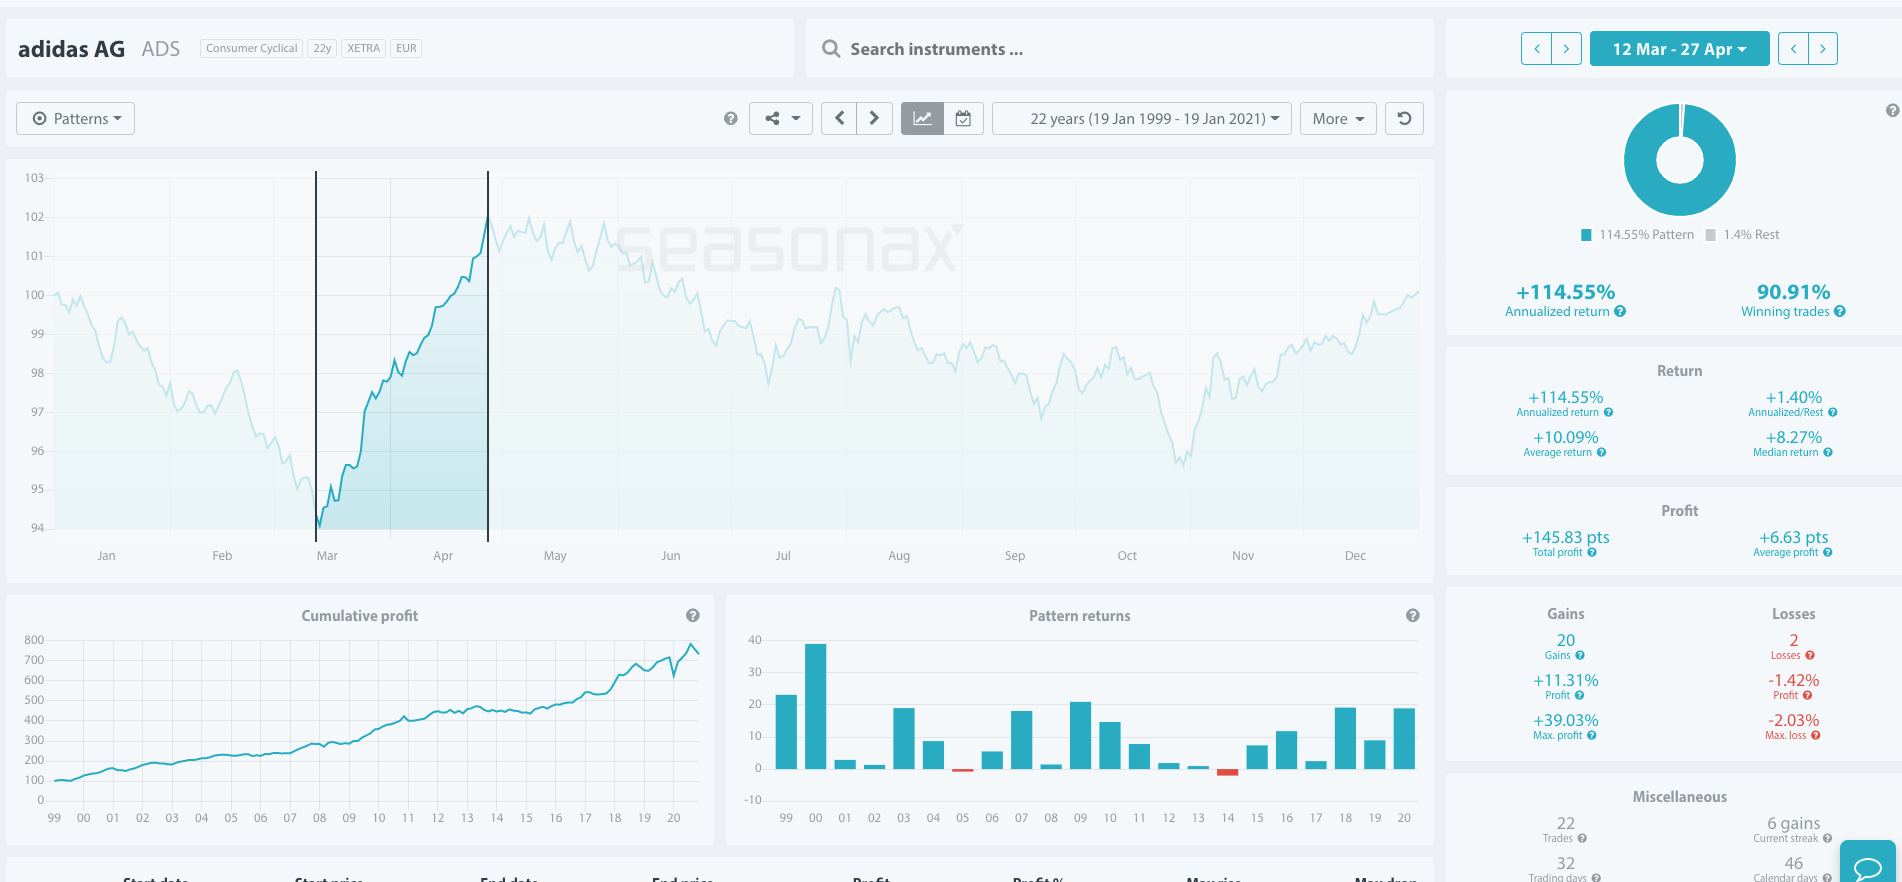Toggle the 1.4% Rest legend item
The width and height of the screenshot is (1902, 882).
pos(1742,235)
